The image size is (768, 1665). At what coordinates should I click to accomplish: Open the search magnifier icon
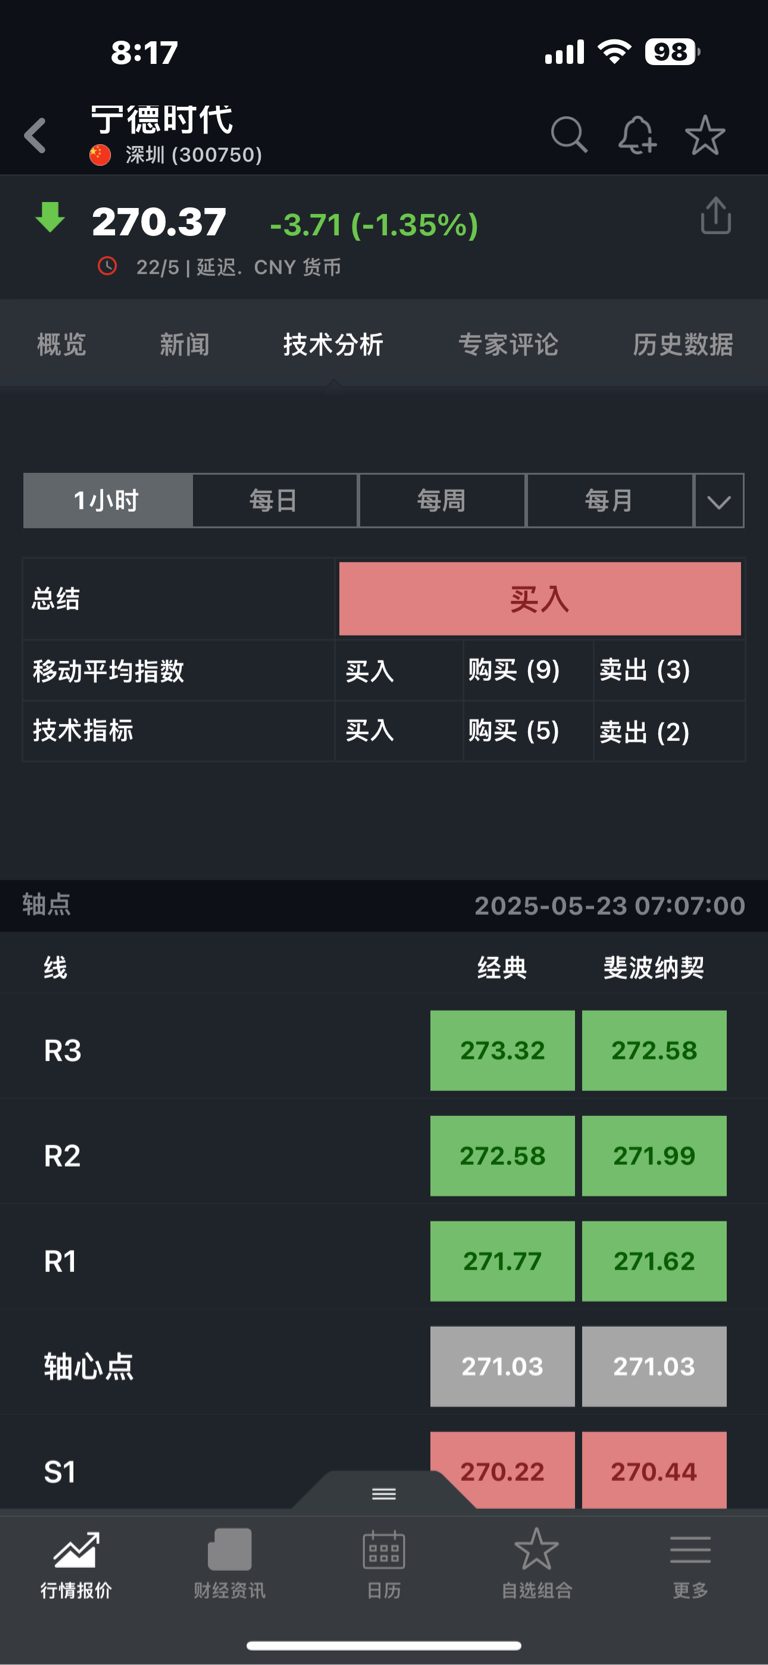[x=569, y=135]
